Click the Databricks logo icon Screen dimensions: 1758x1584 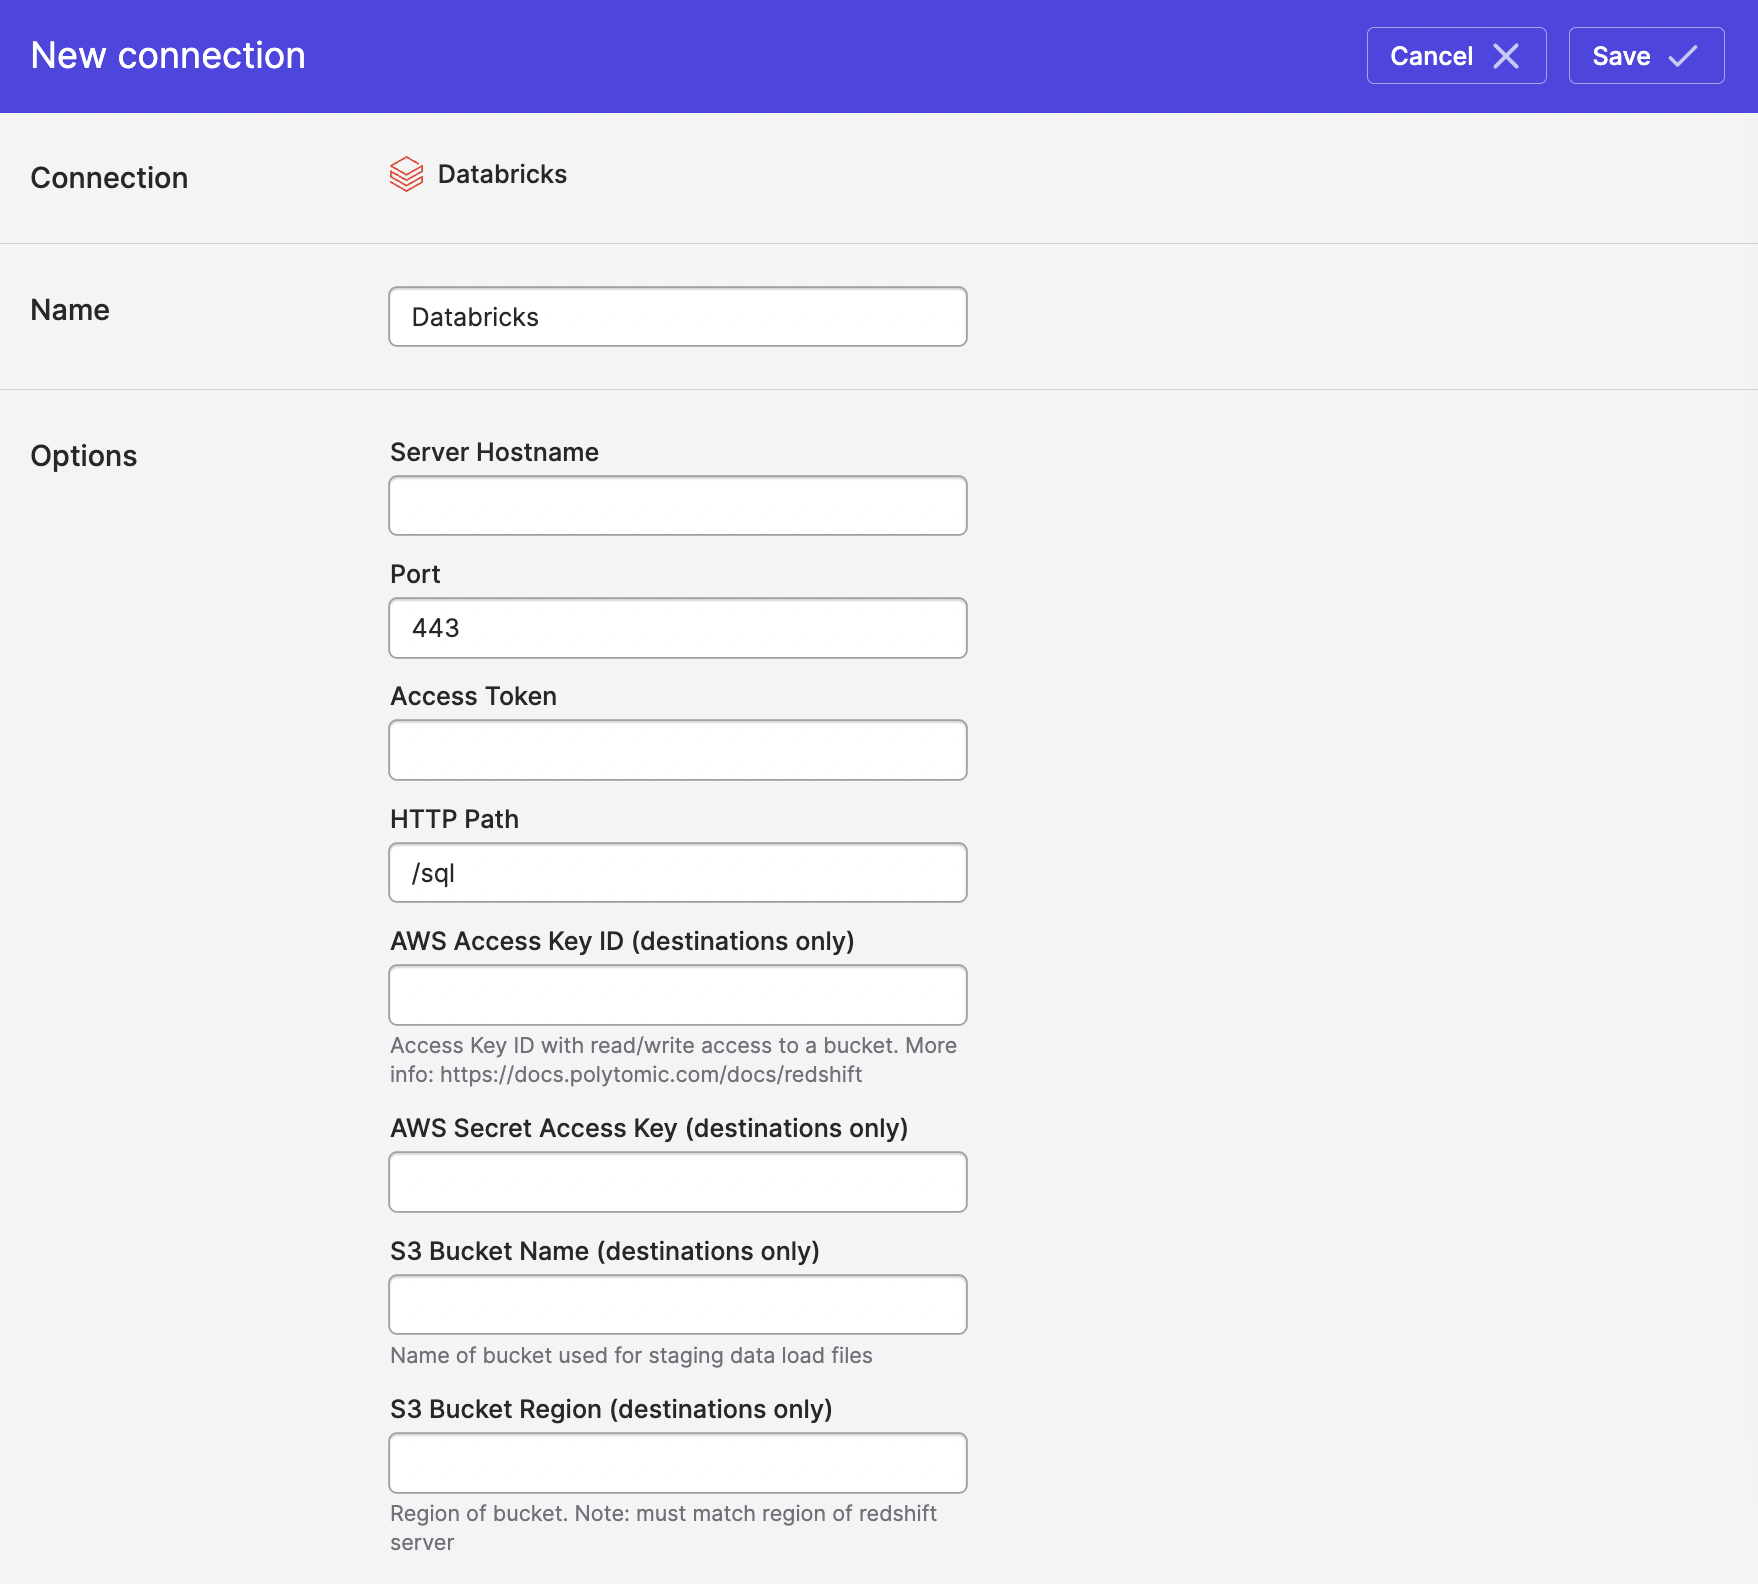click(x=406, y=174)
